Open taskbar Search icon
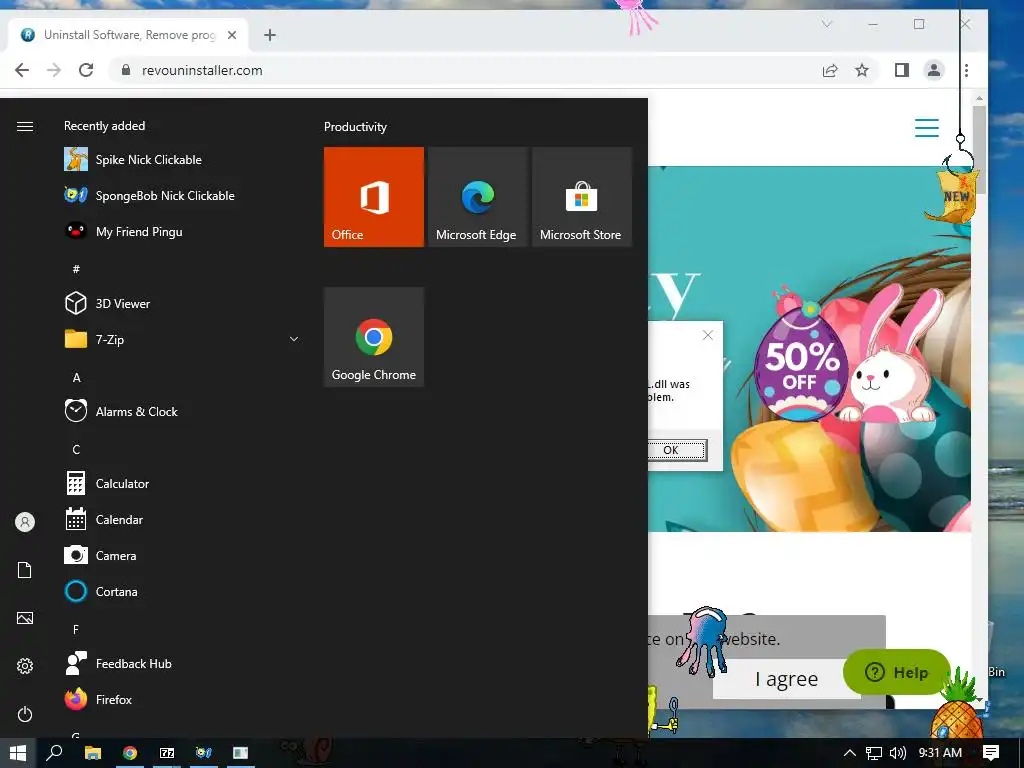Screen dimensions: 1024x768 [54, 753]
